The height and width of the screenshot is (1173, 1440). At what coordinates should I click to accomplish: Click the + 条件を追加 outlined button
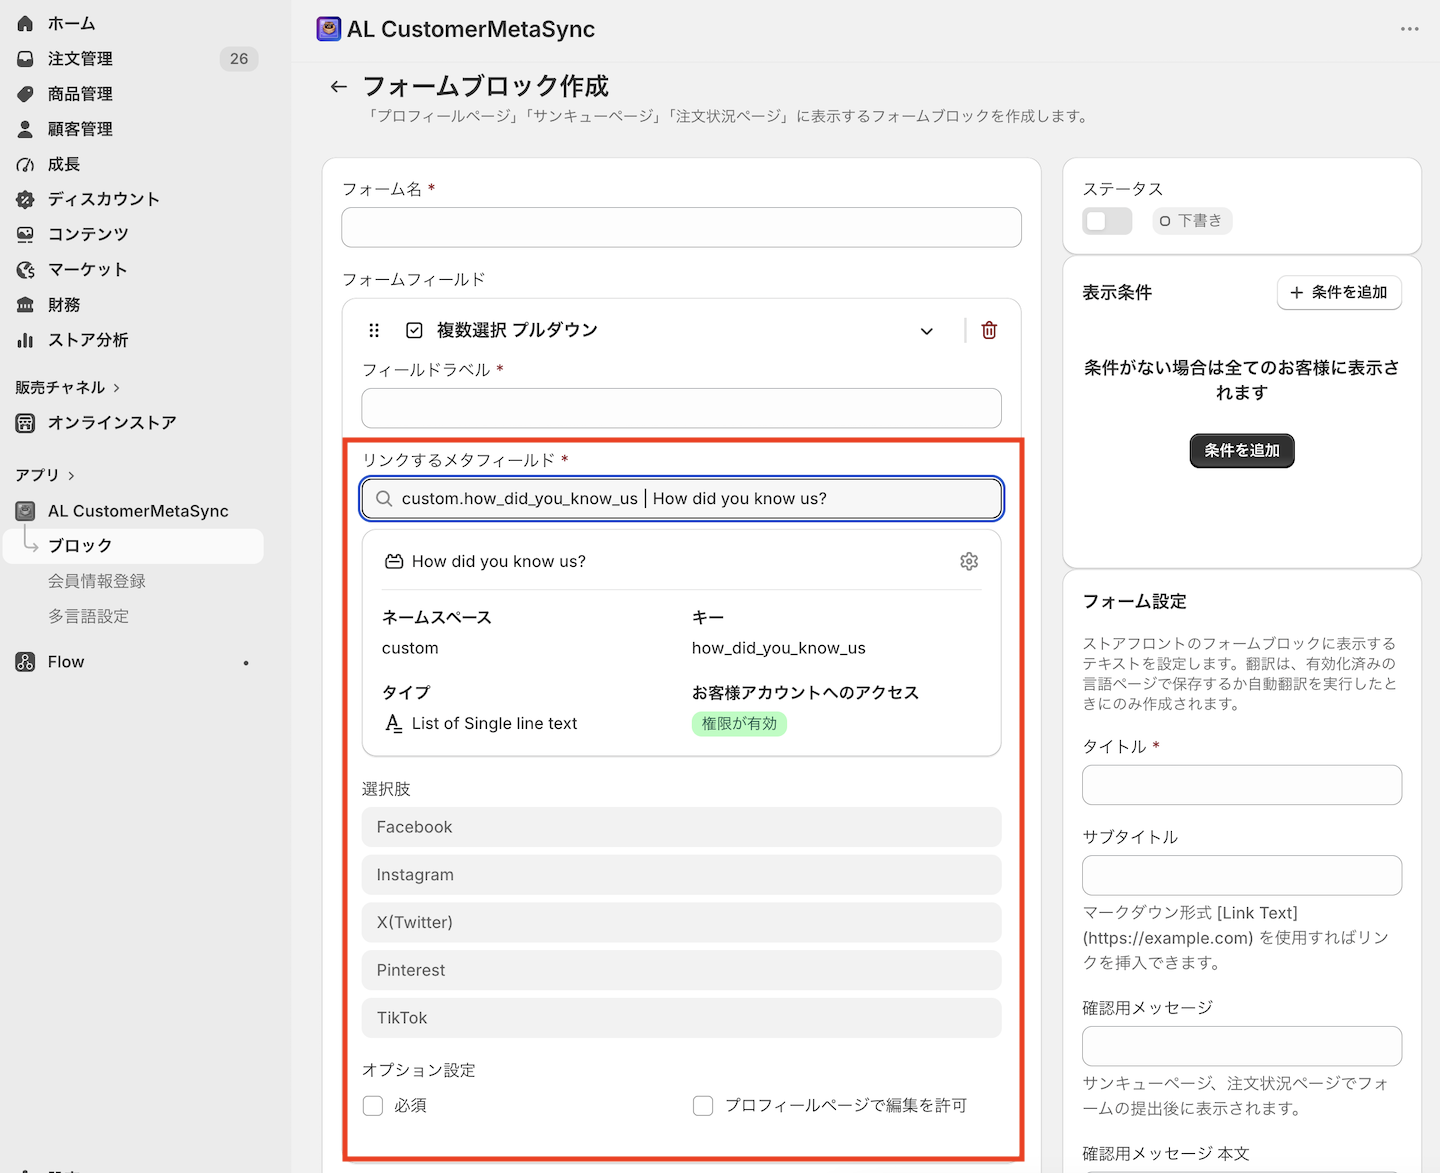coord(1339,292)
